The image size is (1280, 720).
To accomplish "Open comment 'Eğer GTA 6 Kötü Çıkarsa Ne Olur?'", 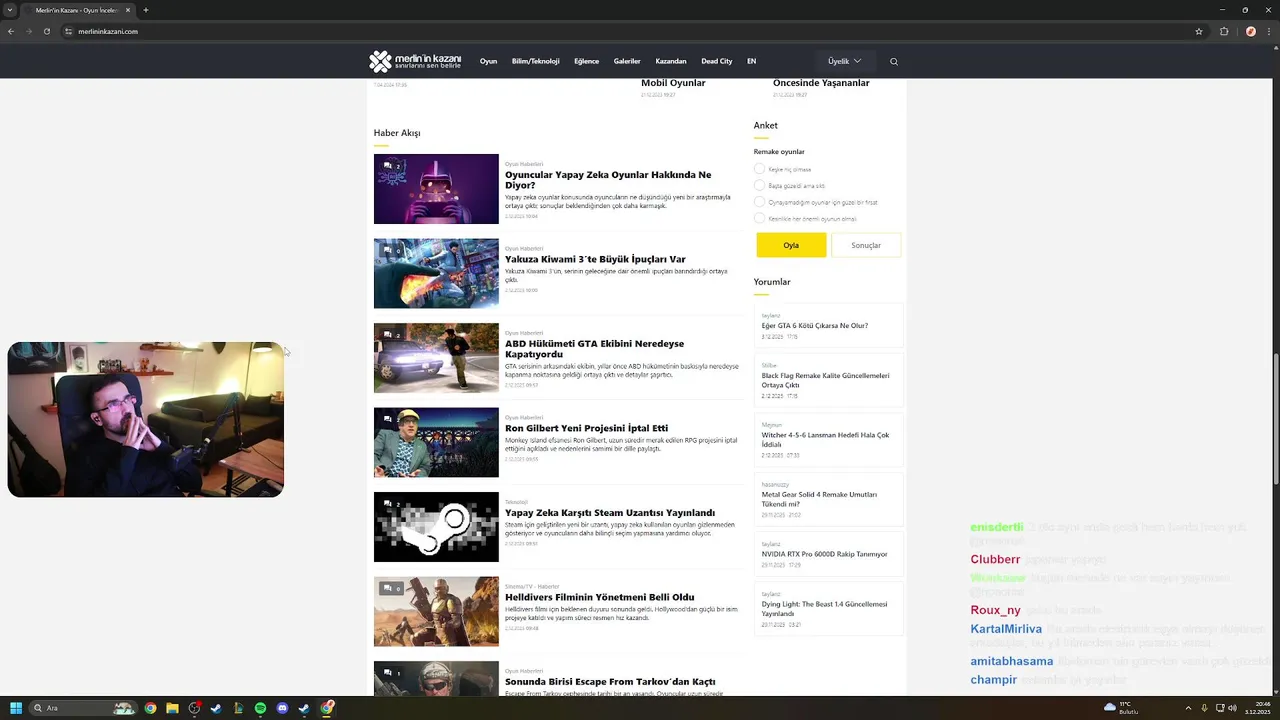I will pos(815,326).
